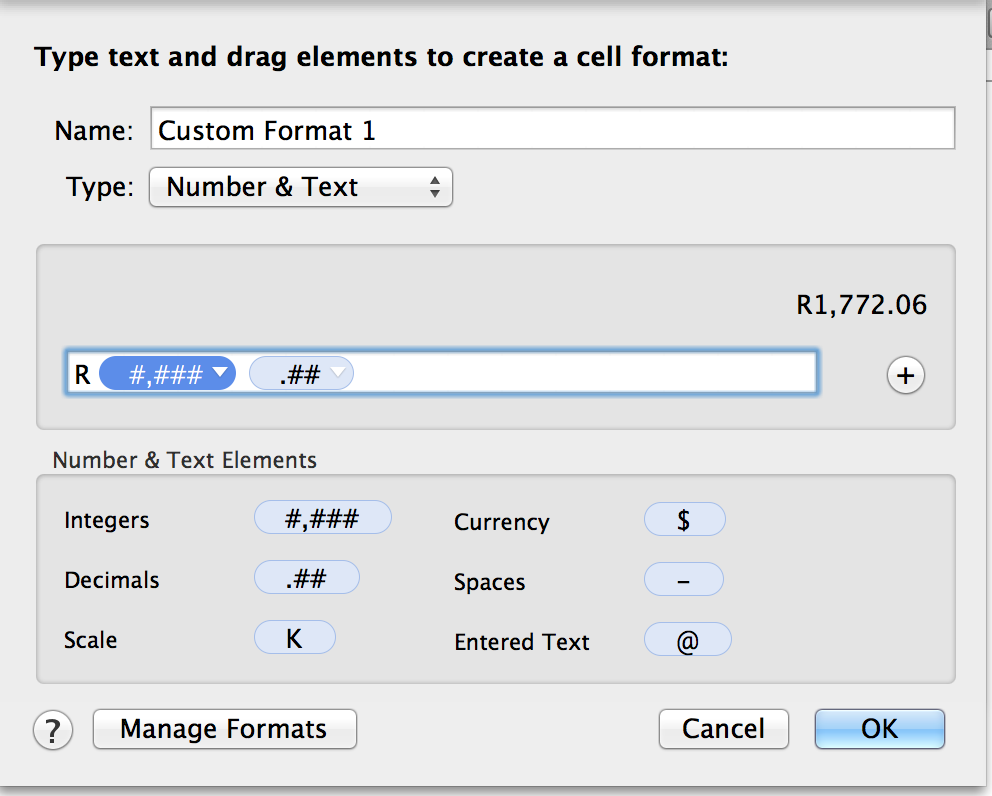Select the Integers #,### element token

click(322, 518)
